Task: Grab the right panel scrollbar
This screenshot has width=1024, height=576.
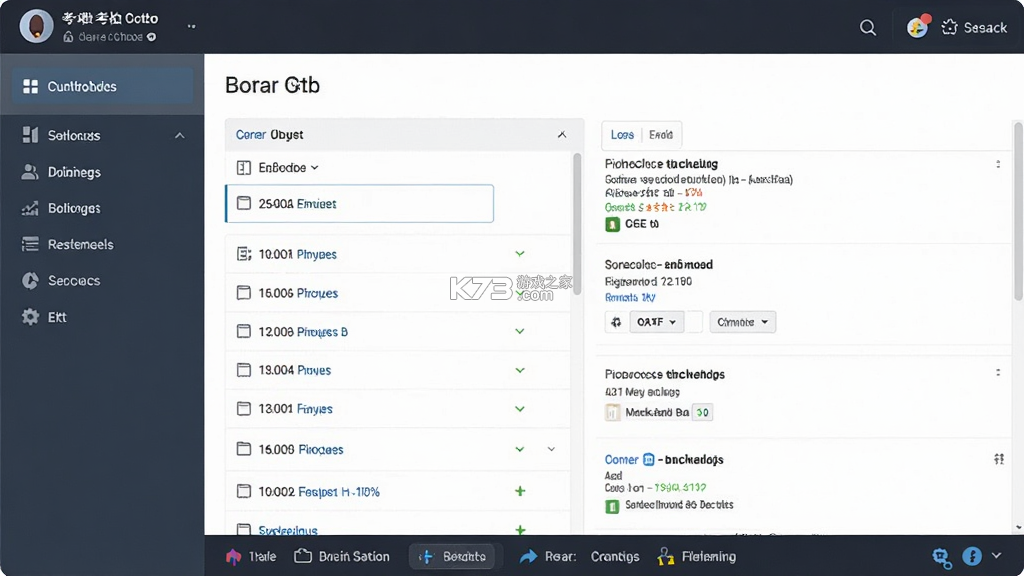Action: pos(1019,212)
